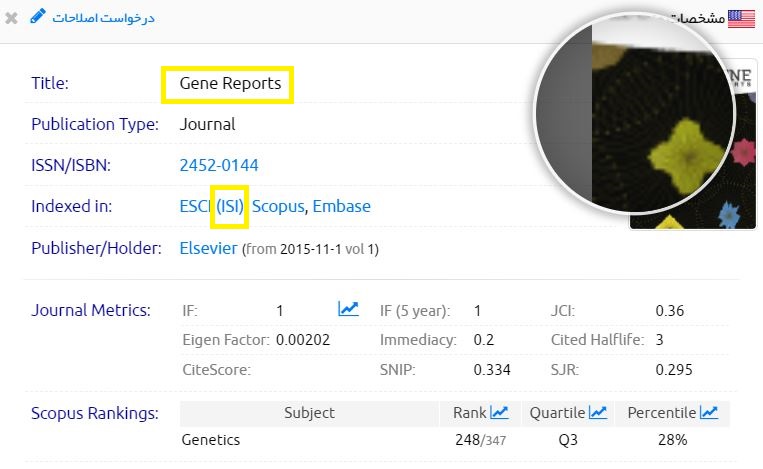
Task: Open the Rank trend chart icon
Action: click(x=499, y=412)
